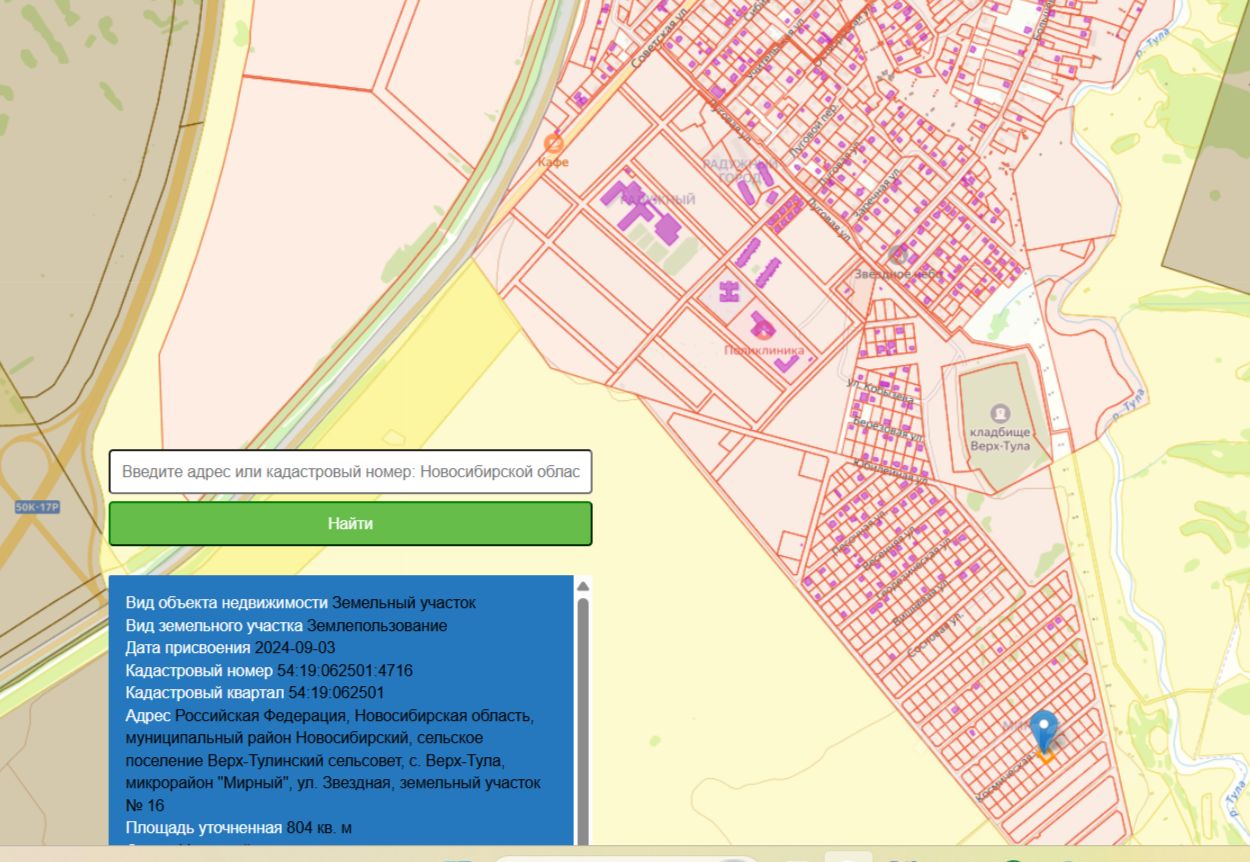Click the Кадастровый квартал value 54:19:062501
1250x862 pixels.
coord(336,693)
